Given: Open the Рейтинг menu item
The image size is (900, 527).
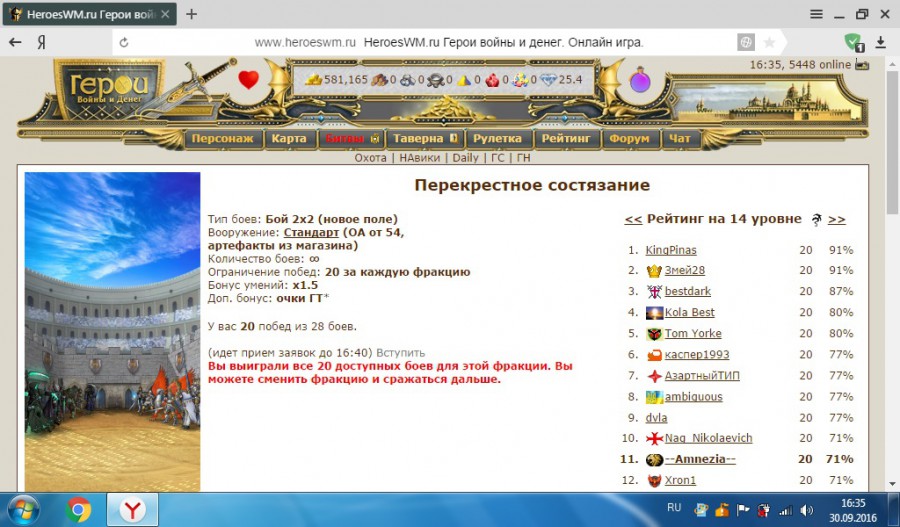Looking at the screenshot, I should coord(567,139).
